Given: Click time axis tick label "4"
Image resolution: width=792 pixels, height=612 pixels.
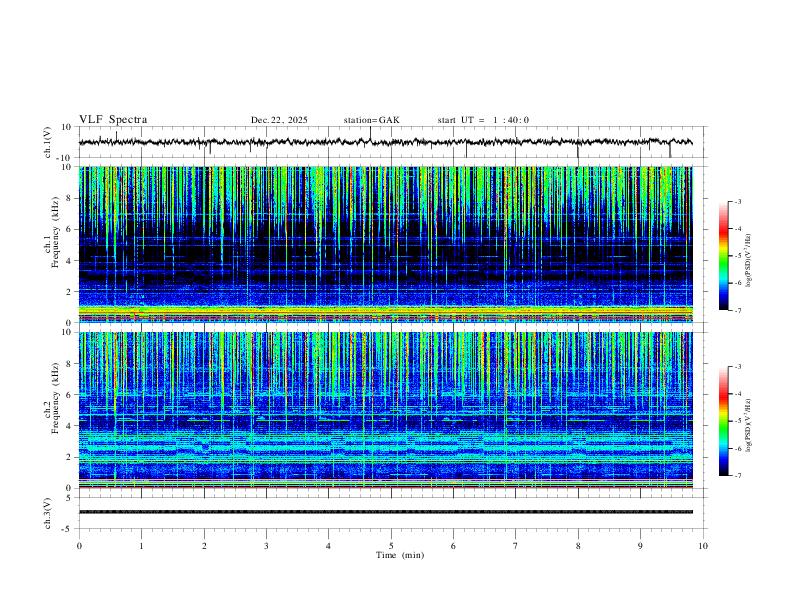Looking at the screenshot, I should coord(328,546).
